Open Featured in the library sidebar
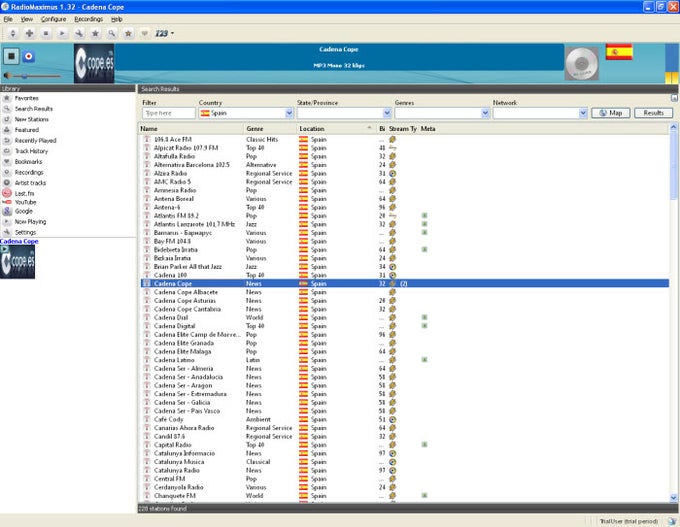The width and height of the screenshot is (680, 527). tap(26, 130)
